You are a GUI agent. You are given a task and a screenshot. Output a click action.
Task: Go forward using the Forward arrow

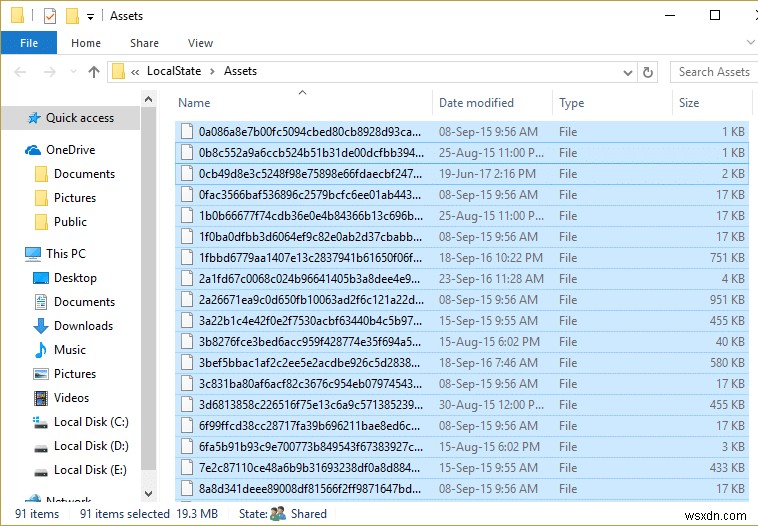tap(50, 72)
